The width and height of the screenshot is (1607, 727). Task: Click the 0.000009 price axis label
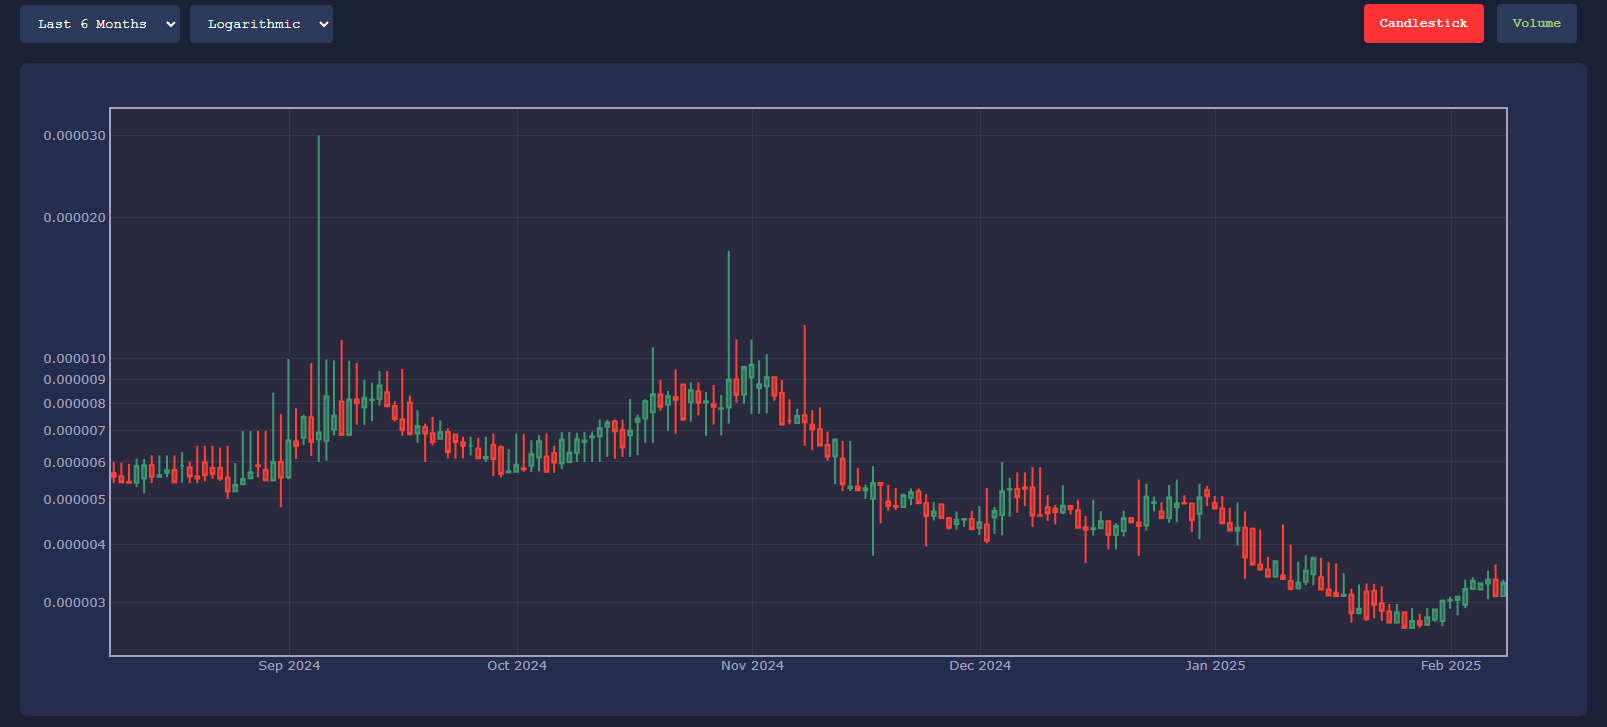(74, 380)
